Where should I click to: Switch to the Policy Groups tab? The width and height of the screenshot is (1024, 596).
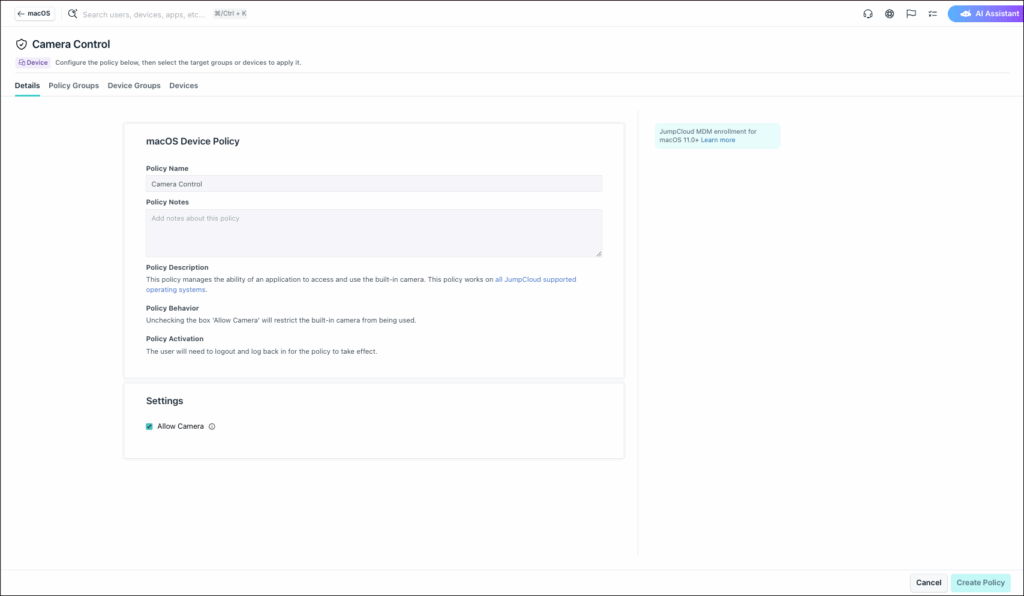point(74,86)
